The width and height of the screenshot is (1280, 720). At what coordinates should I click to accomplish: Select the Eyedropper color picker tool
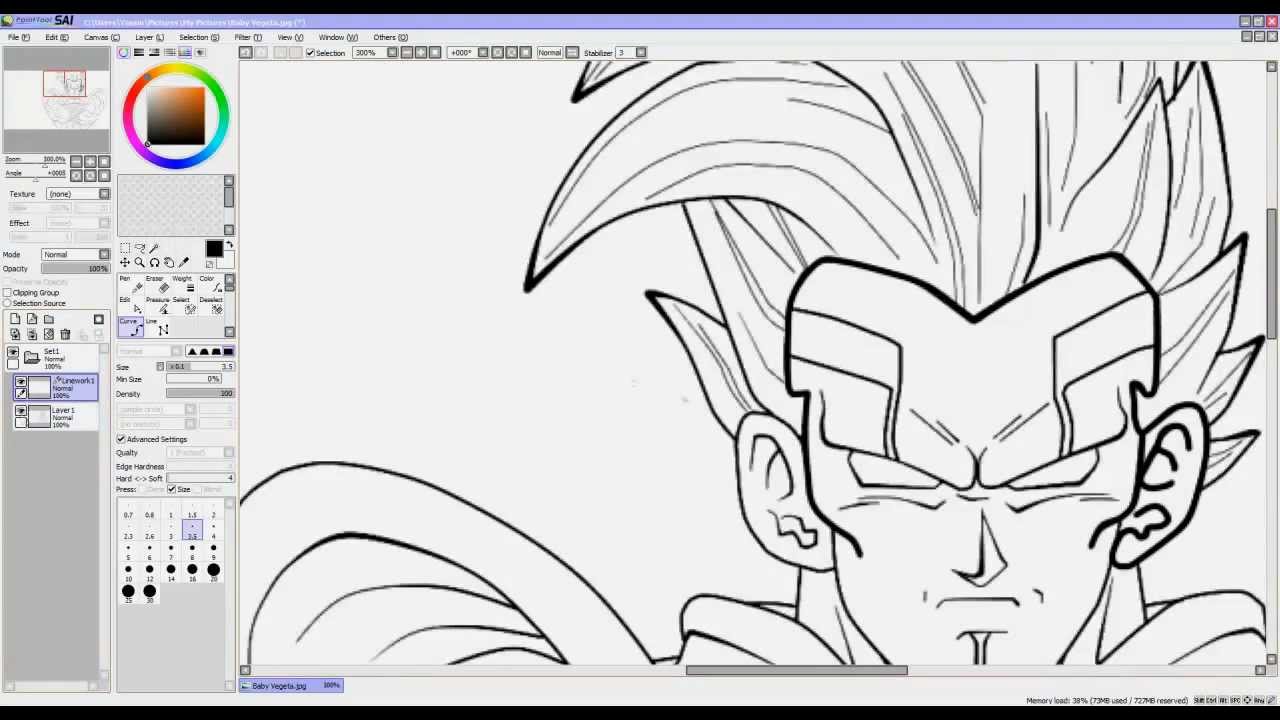pos(184,263)
